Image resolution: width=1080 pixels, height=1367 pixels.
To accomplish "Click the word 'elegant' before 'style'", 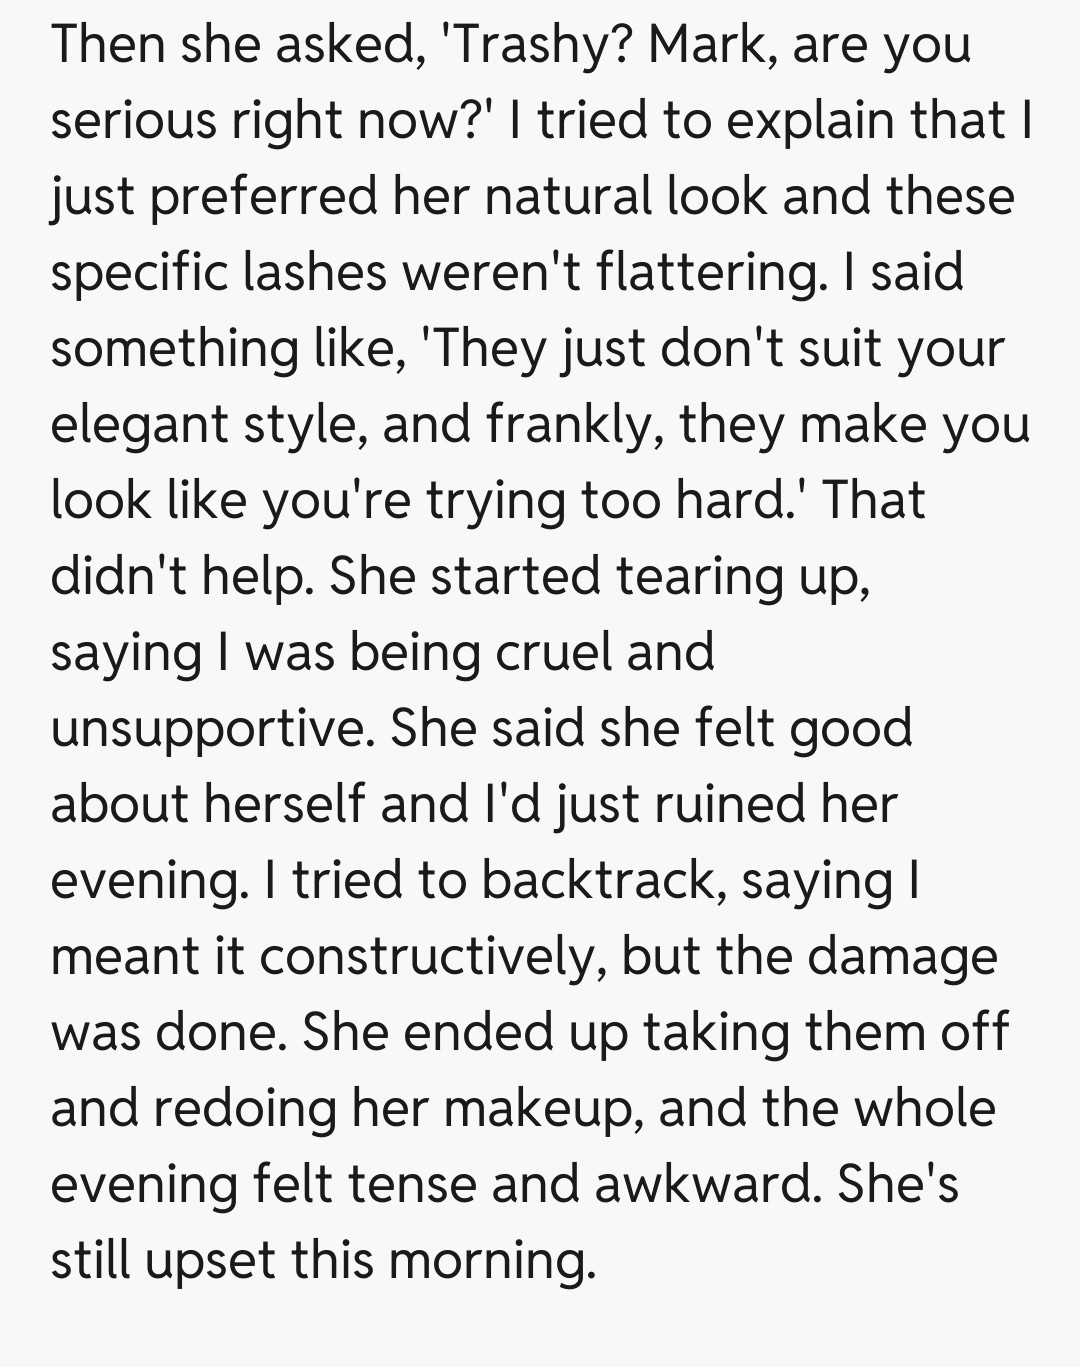I will (138, 425).
